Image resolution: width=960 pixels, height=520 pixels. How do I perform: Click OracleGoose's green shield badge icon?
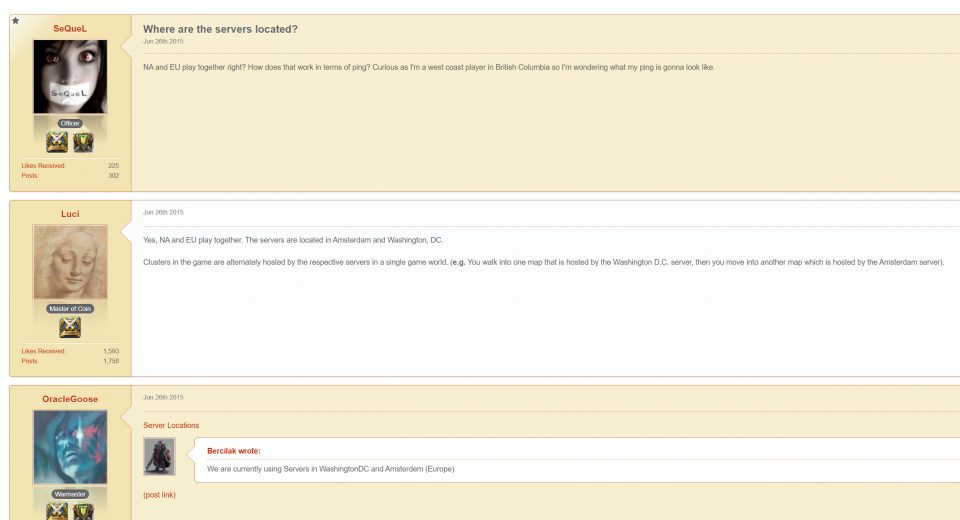[x=83, y=511]
